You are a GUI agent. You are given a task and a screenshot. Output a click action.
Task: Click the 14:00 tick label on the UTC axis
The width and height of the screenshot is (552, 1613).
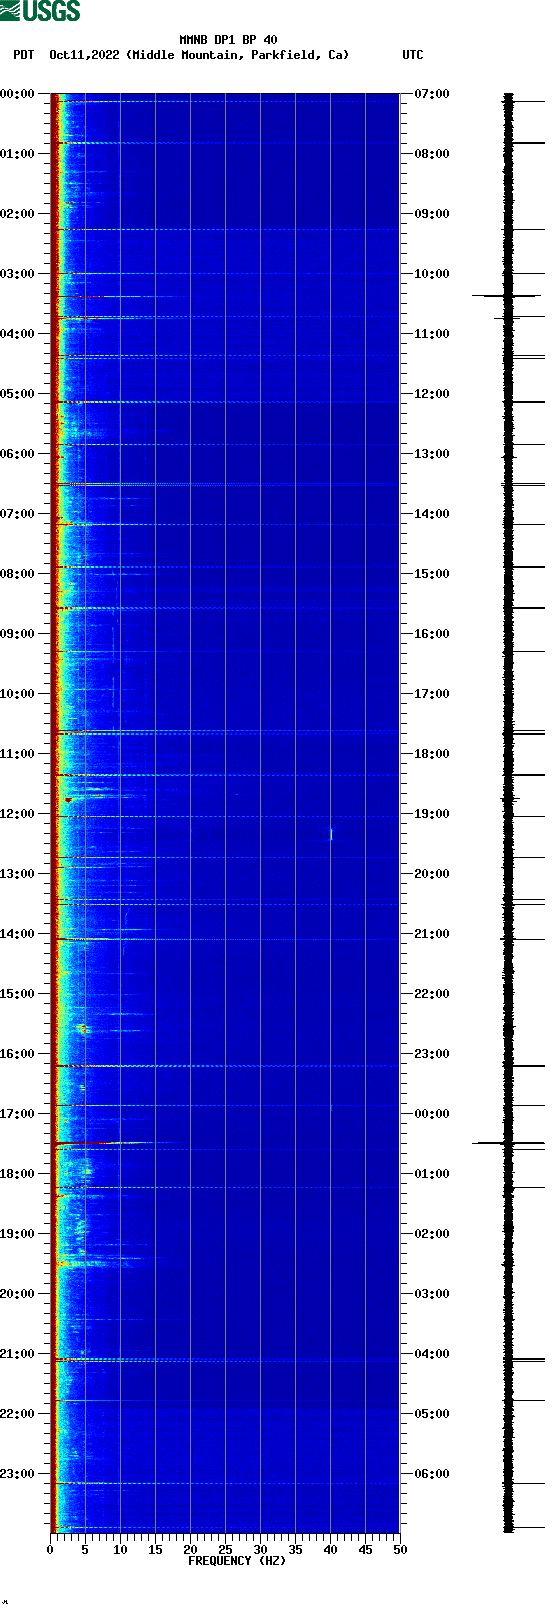432,514
